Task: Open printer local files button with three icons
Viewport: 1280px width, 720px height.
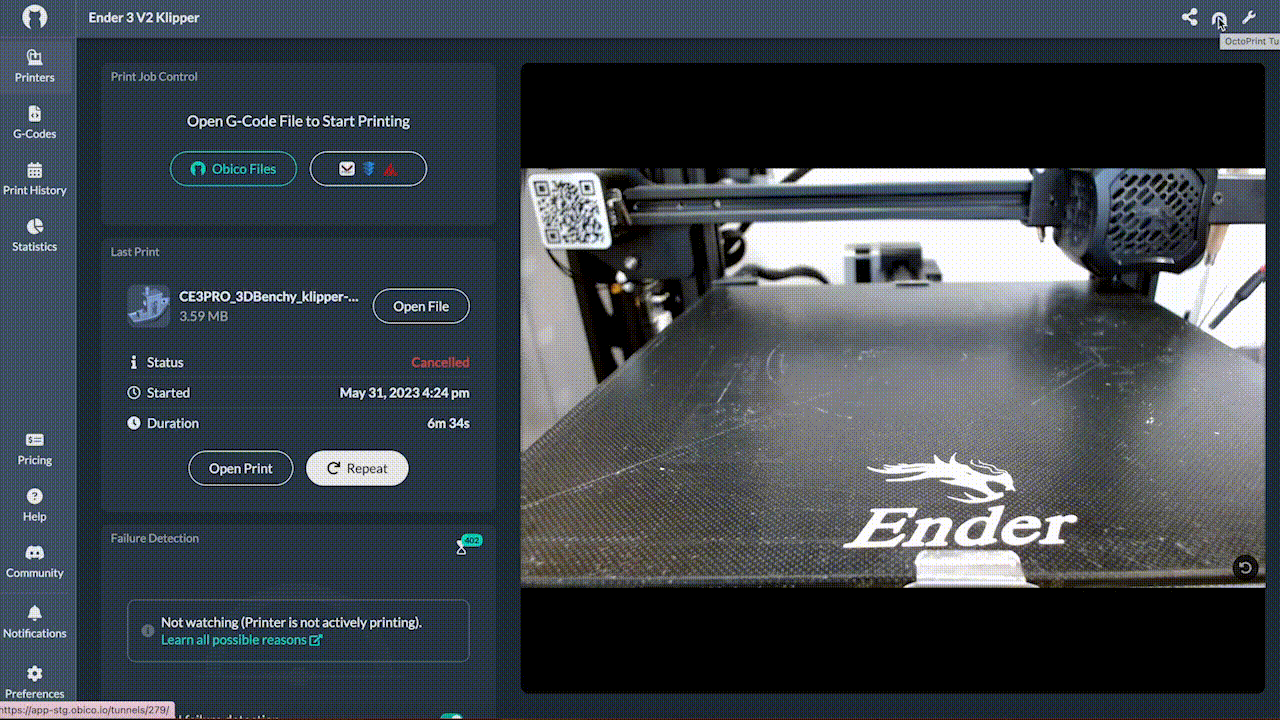Action: click(x=368, y=169)
